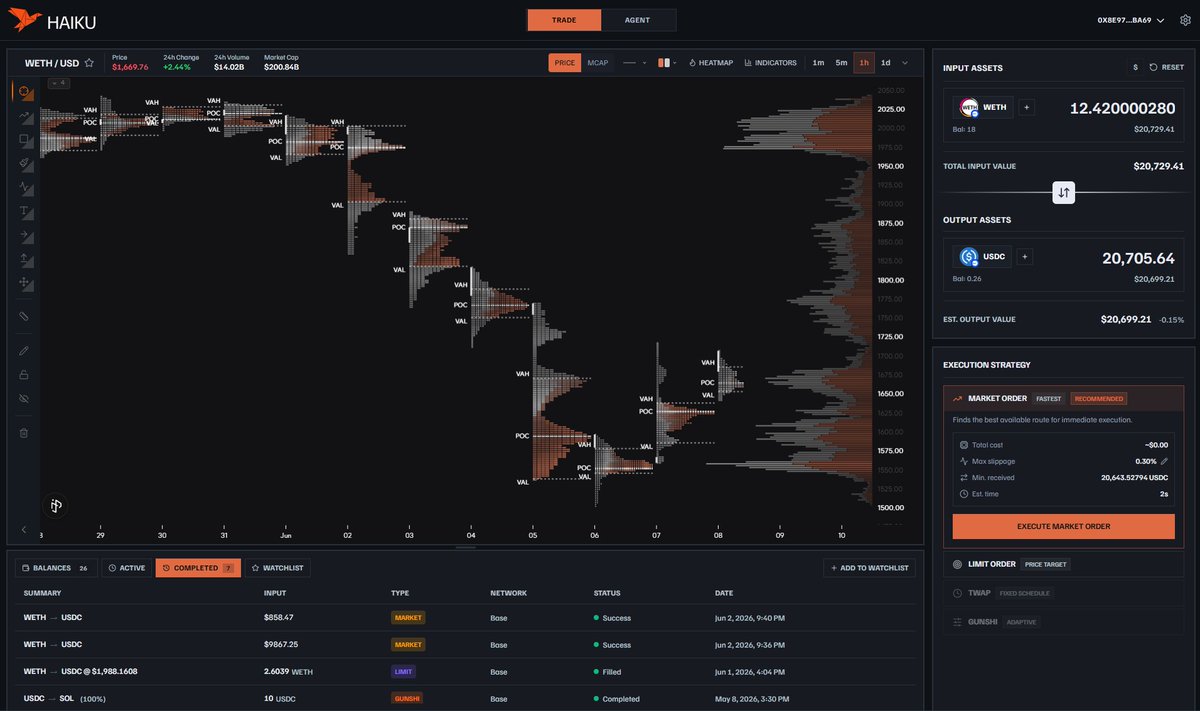Switch chart to MCAP mode

pyautogui.click(x=598, y=63)
